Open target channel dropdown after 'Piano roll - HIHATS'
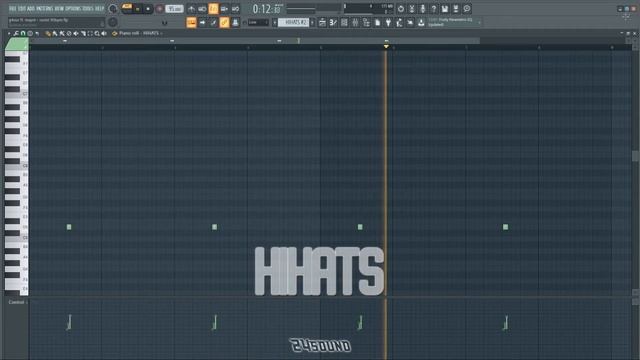This screenshot has height=360, width=640. point(162,33)
